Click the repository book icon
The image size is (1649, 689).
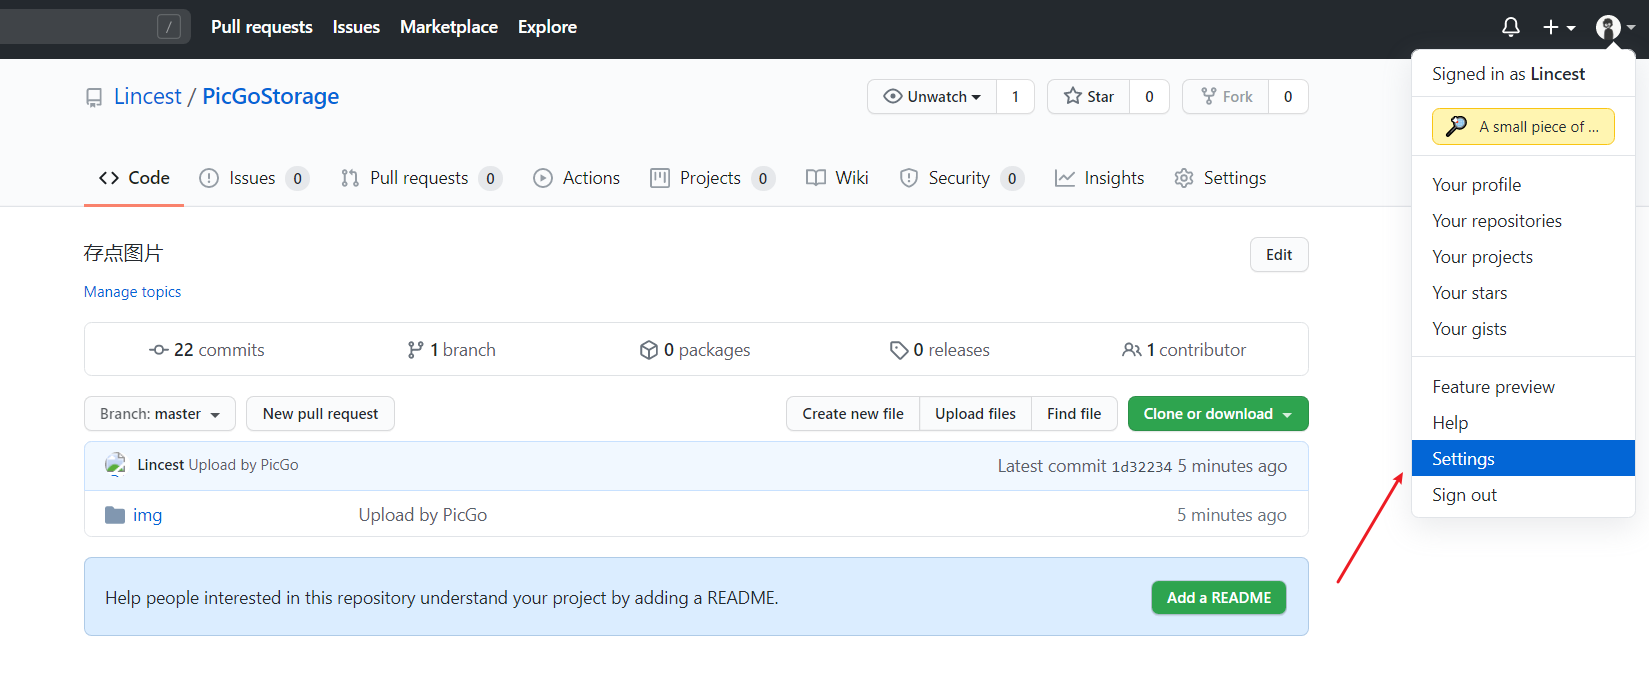point(94,97)
